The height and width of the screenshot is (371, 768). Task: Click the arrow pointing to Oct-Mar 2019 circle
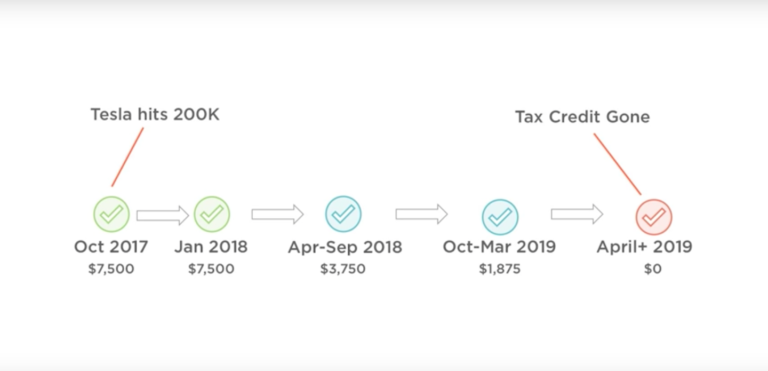pyautogui.click(x=422, y=214)
